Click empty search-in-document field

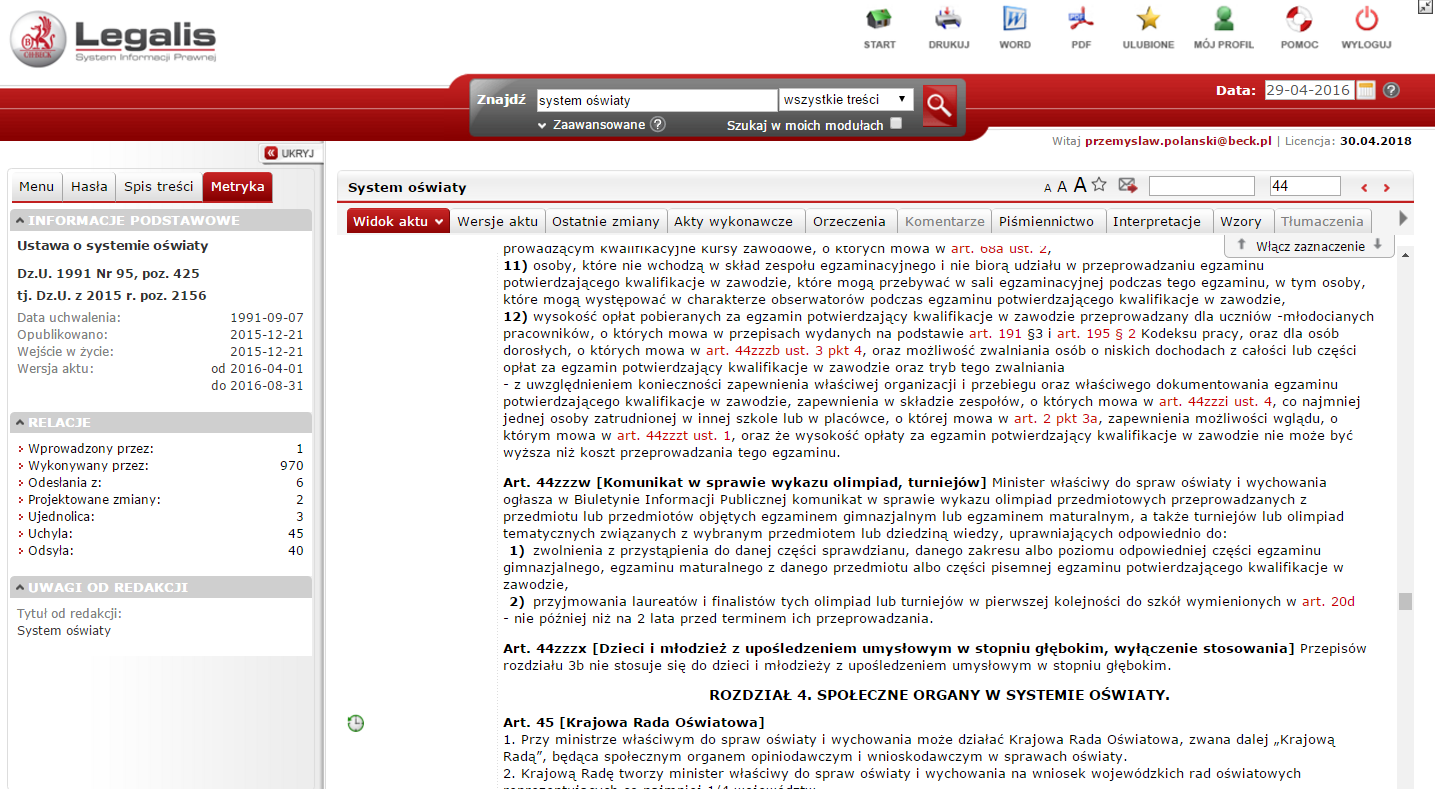coord(1201,186)
